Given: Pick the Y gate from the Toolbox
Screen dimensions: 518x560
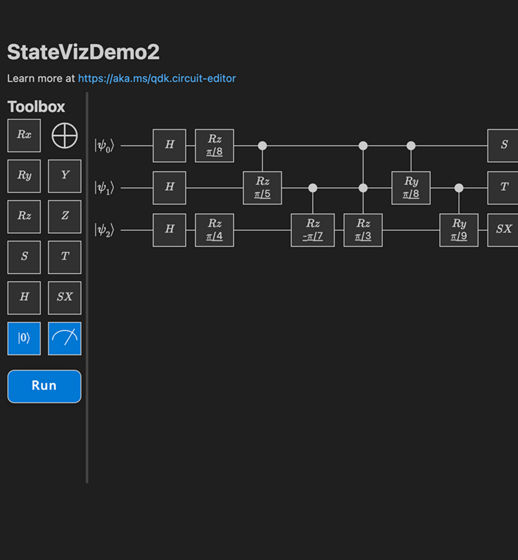Looking at the screenshot, I should coord(65,176).
